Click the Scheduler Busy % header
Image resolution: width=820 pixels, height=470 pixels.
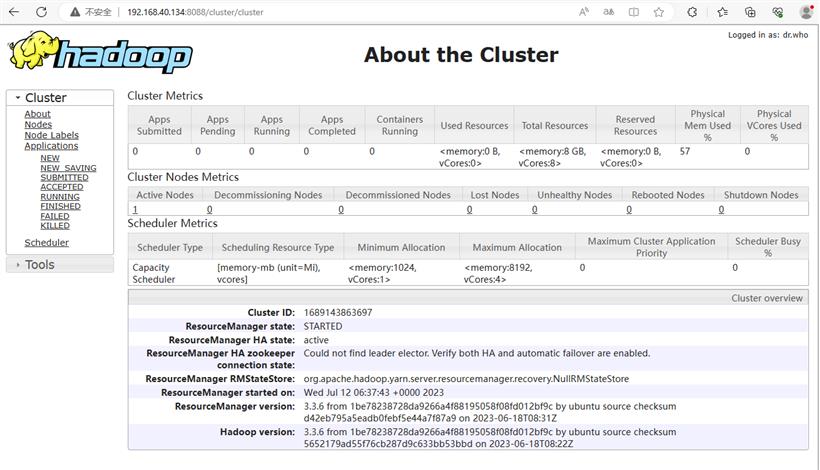pos(768,247)
